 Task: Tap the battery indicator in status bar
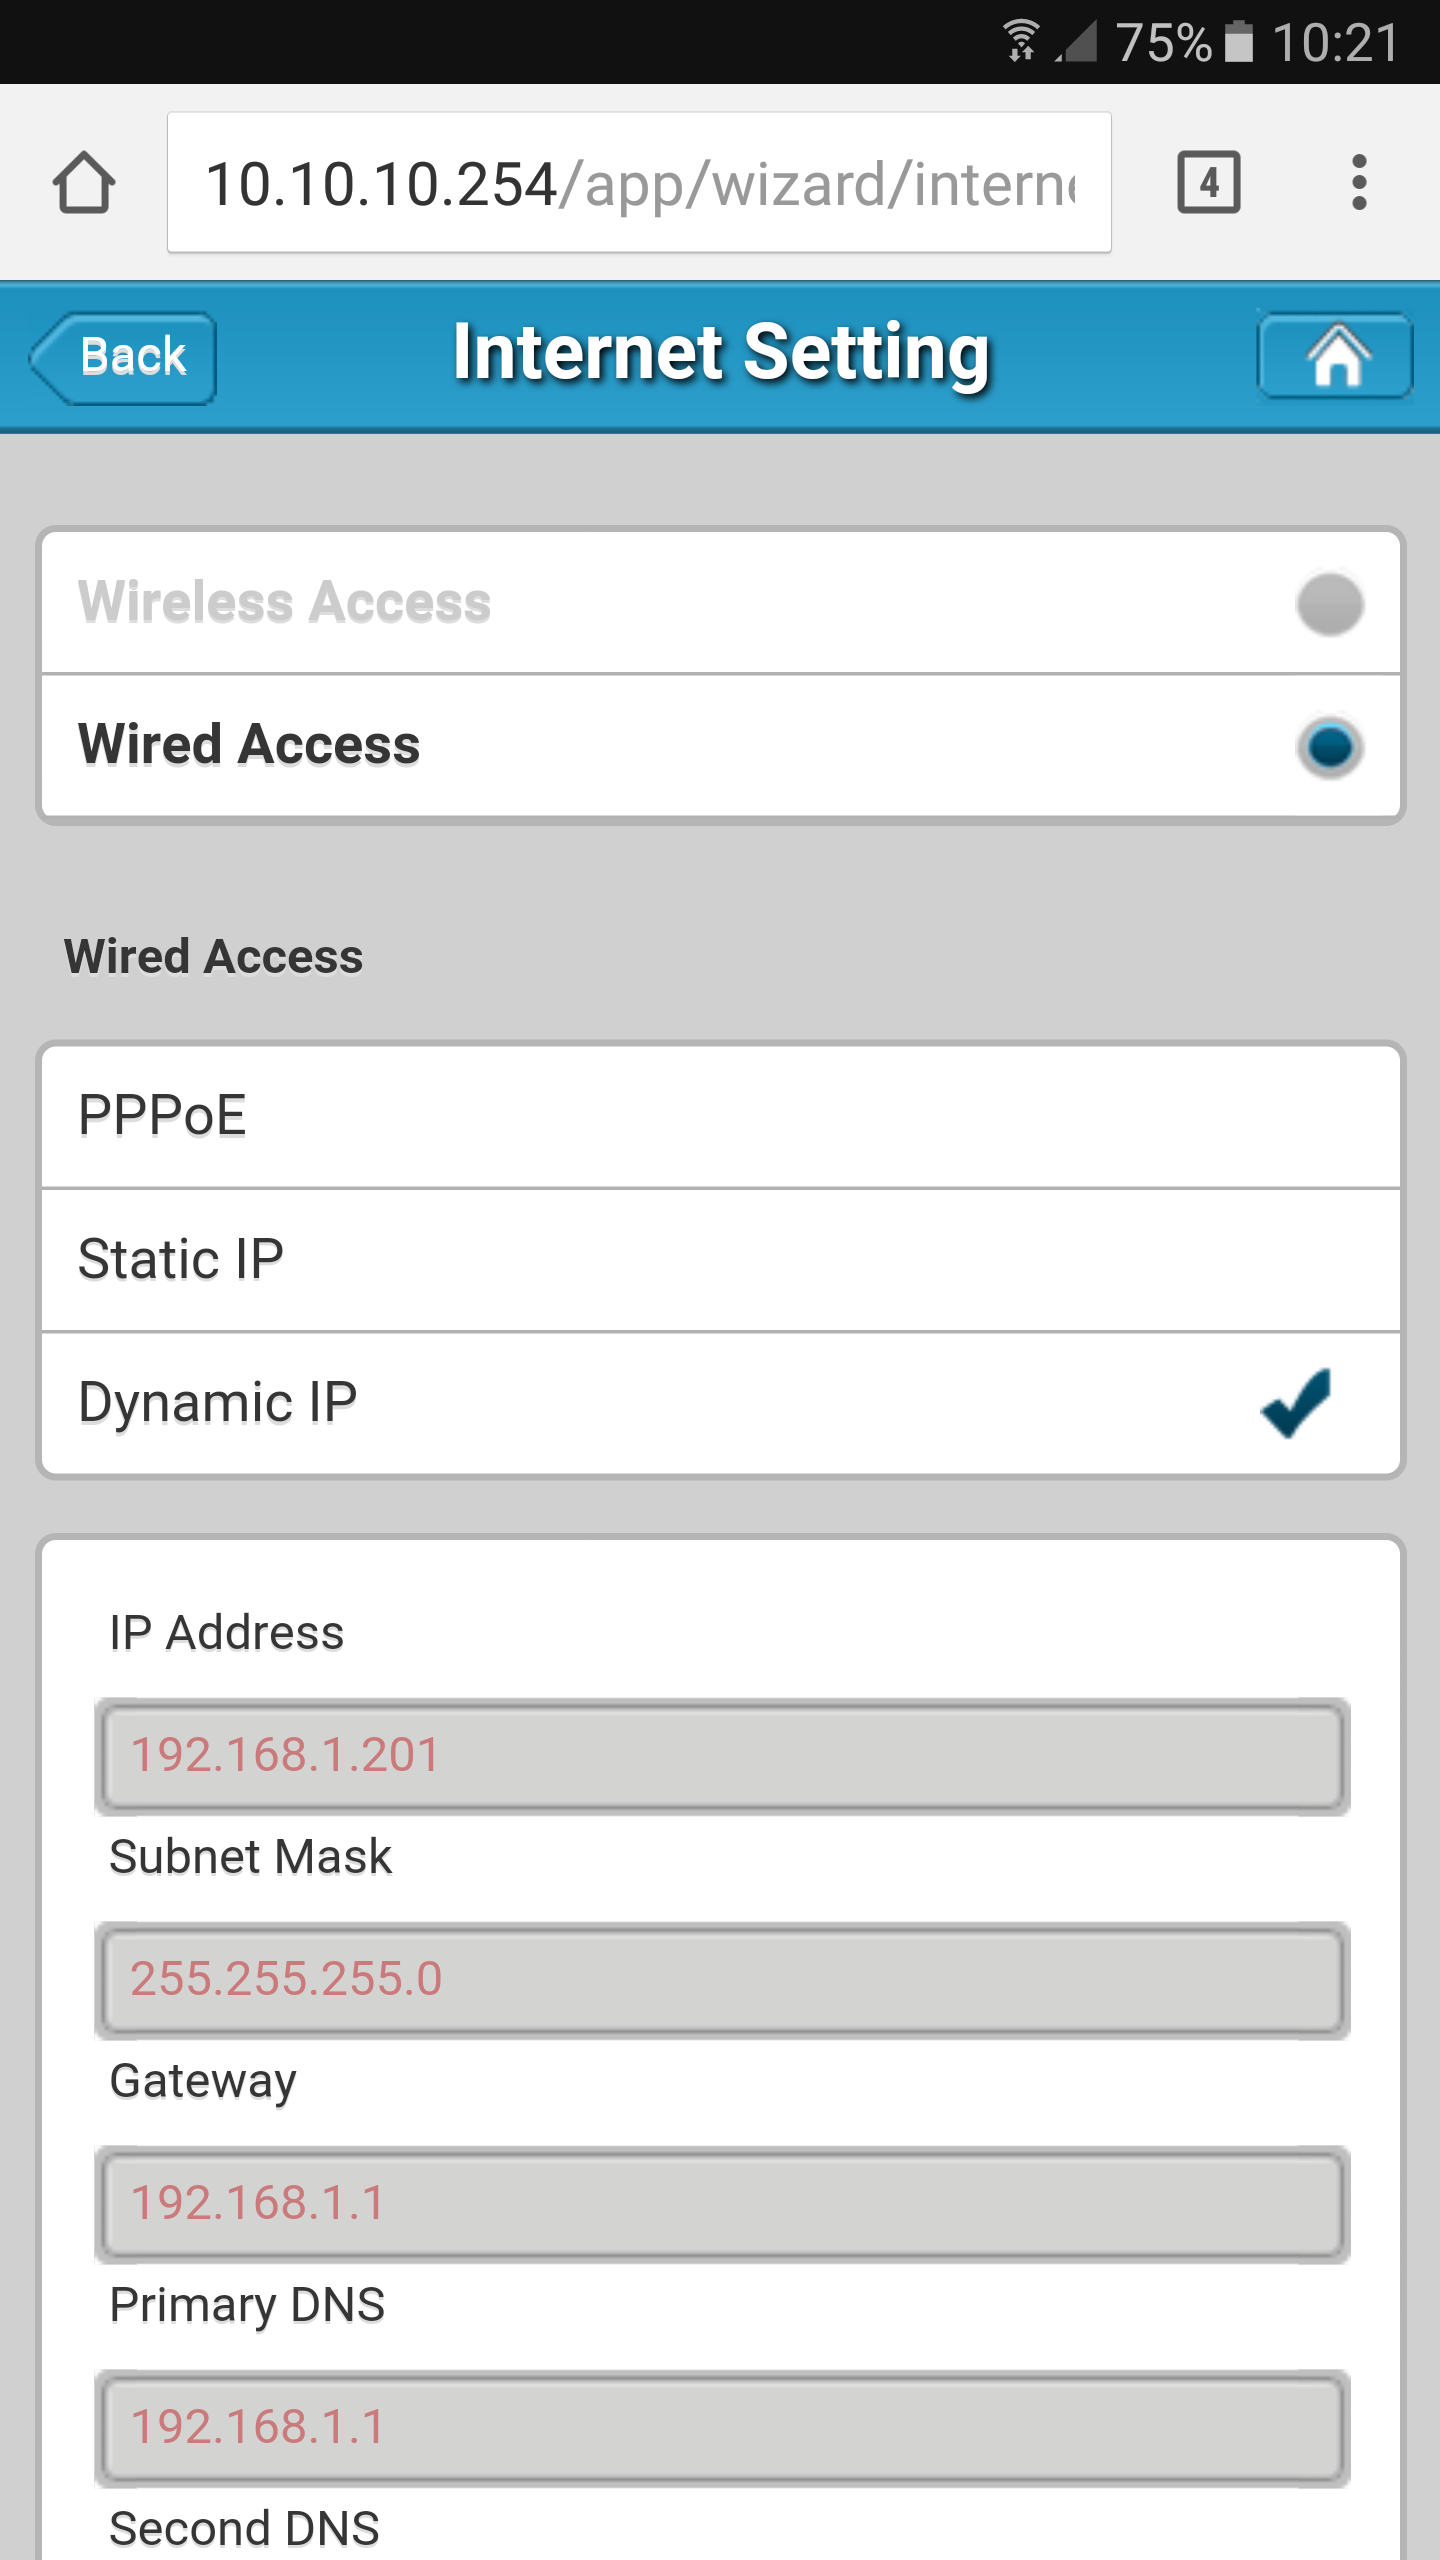tap(1238, 42)
